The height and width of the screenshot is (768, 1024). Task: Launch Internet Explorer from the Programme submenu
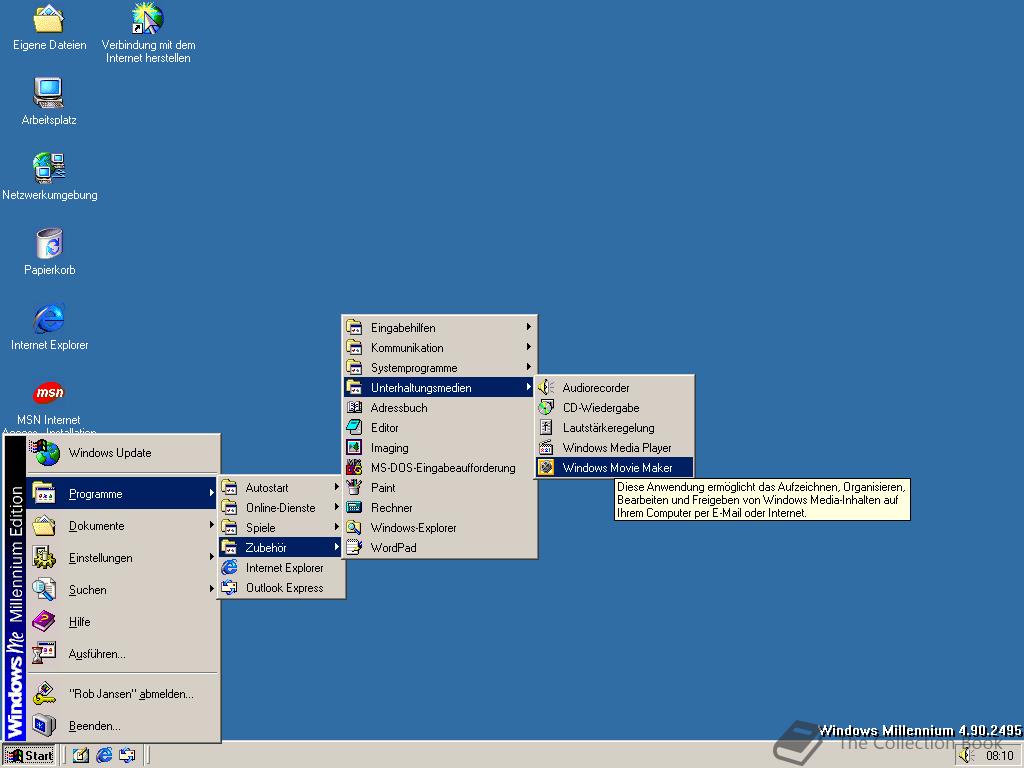point(281,568)
